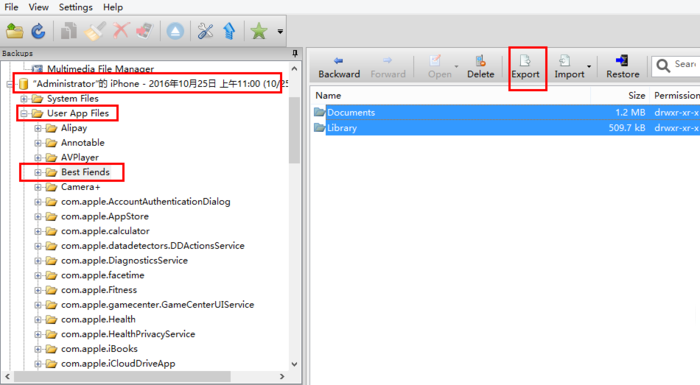This screenshot has height=385, width=700.
Task: Click tree vertical scrollbar up arrow
Action: pyautogui.click(x=295, y=69)
